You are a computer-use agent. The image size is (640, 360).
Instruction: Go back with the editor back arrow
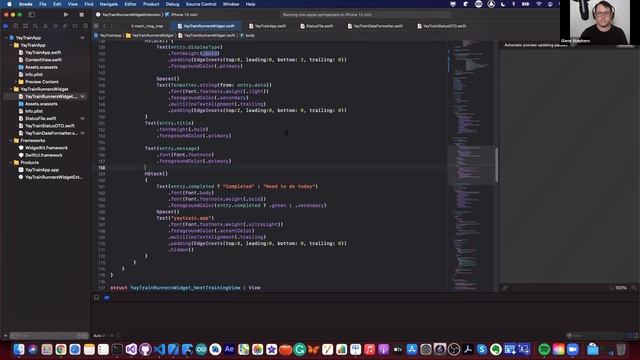[x=104, y=26]
